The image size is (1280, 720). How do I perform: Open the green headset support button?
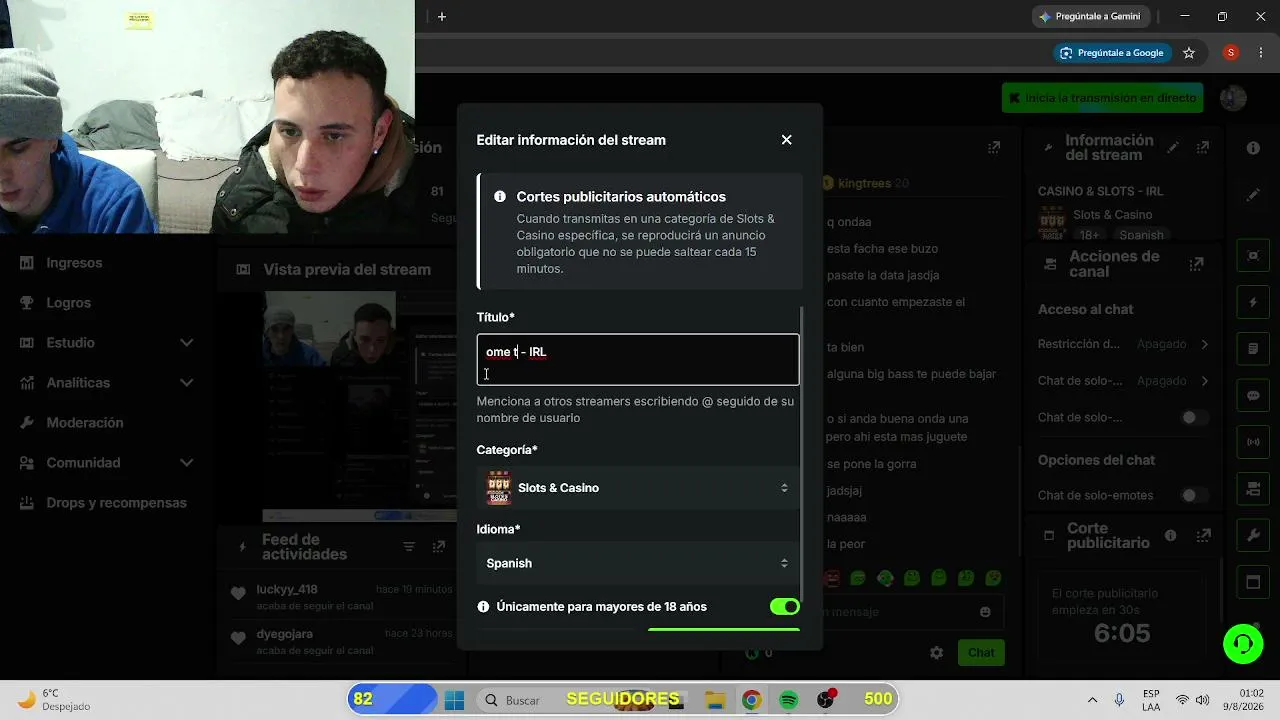tap(1243, 643)
